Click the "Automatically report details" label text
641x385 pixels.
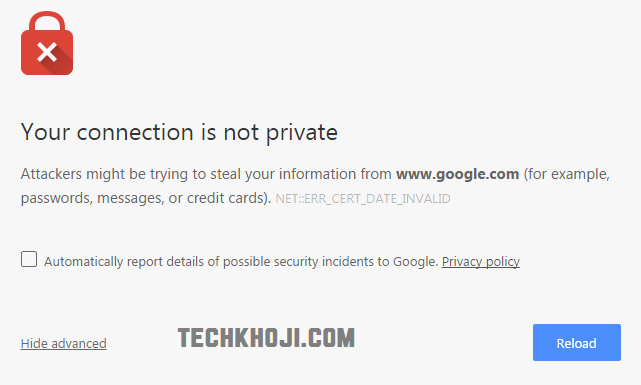point(242,262)
